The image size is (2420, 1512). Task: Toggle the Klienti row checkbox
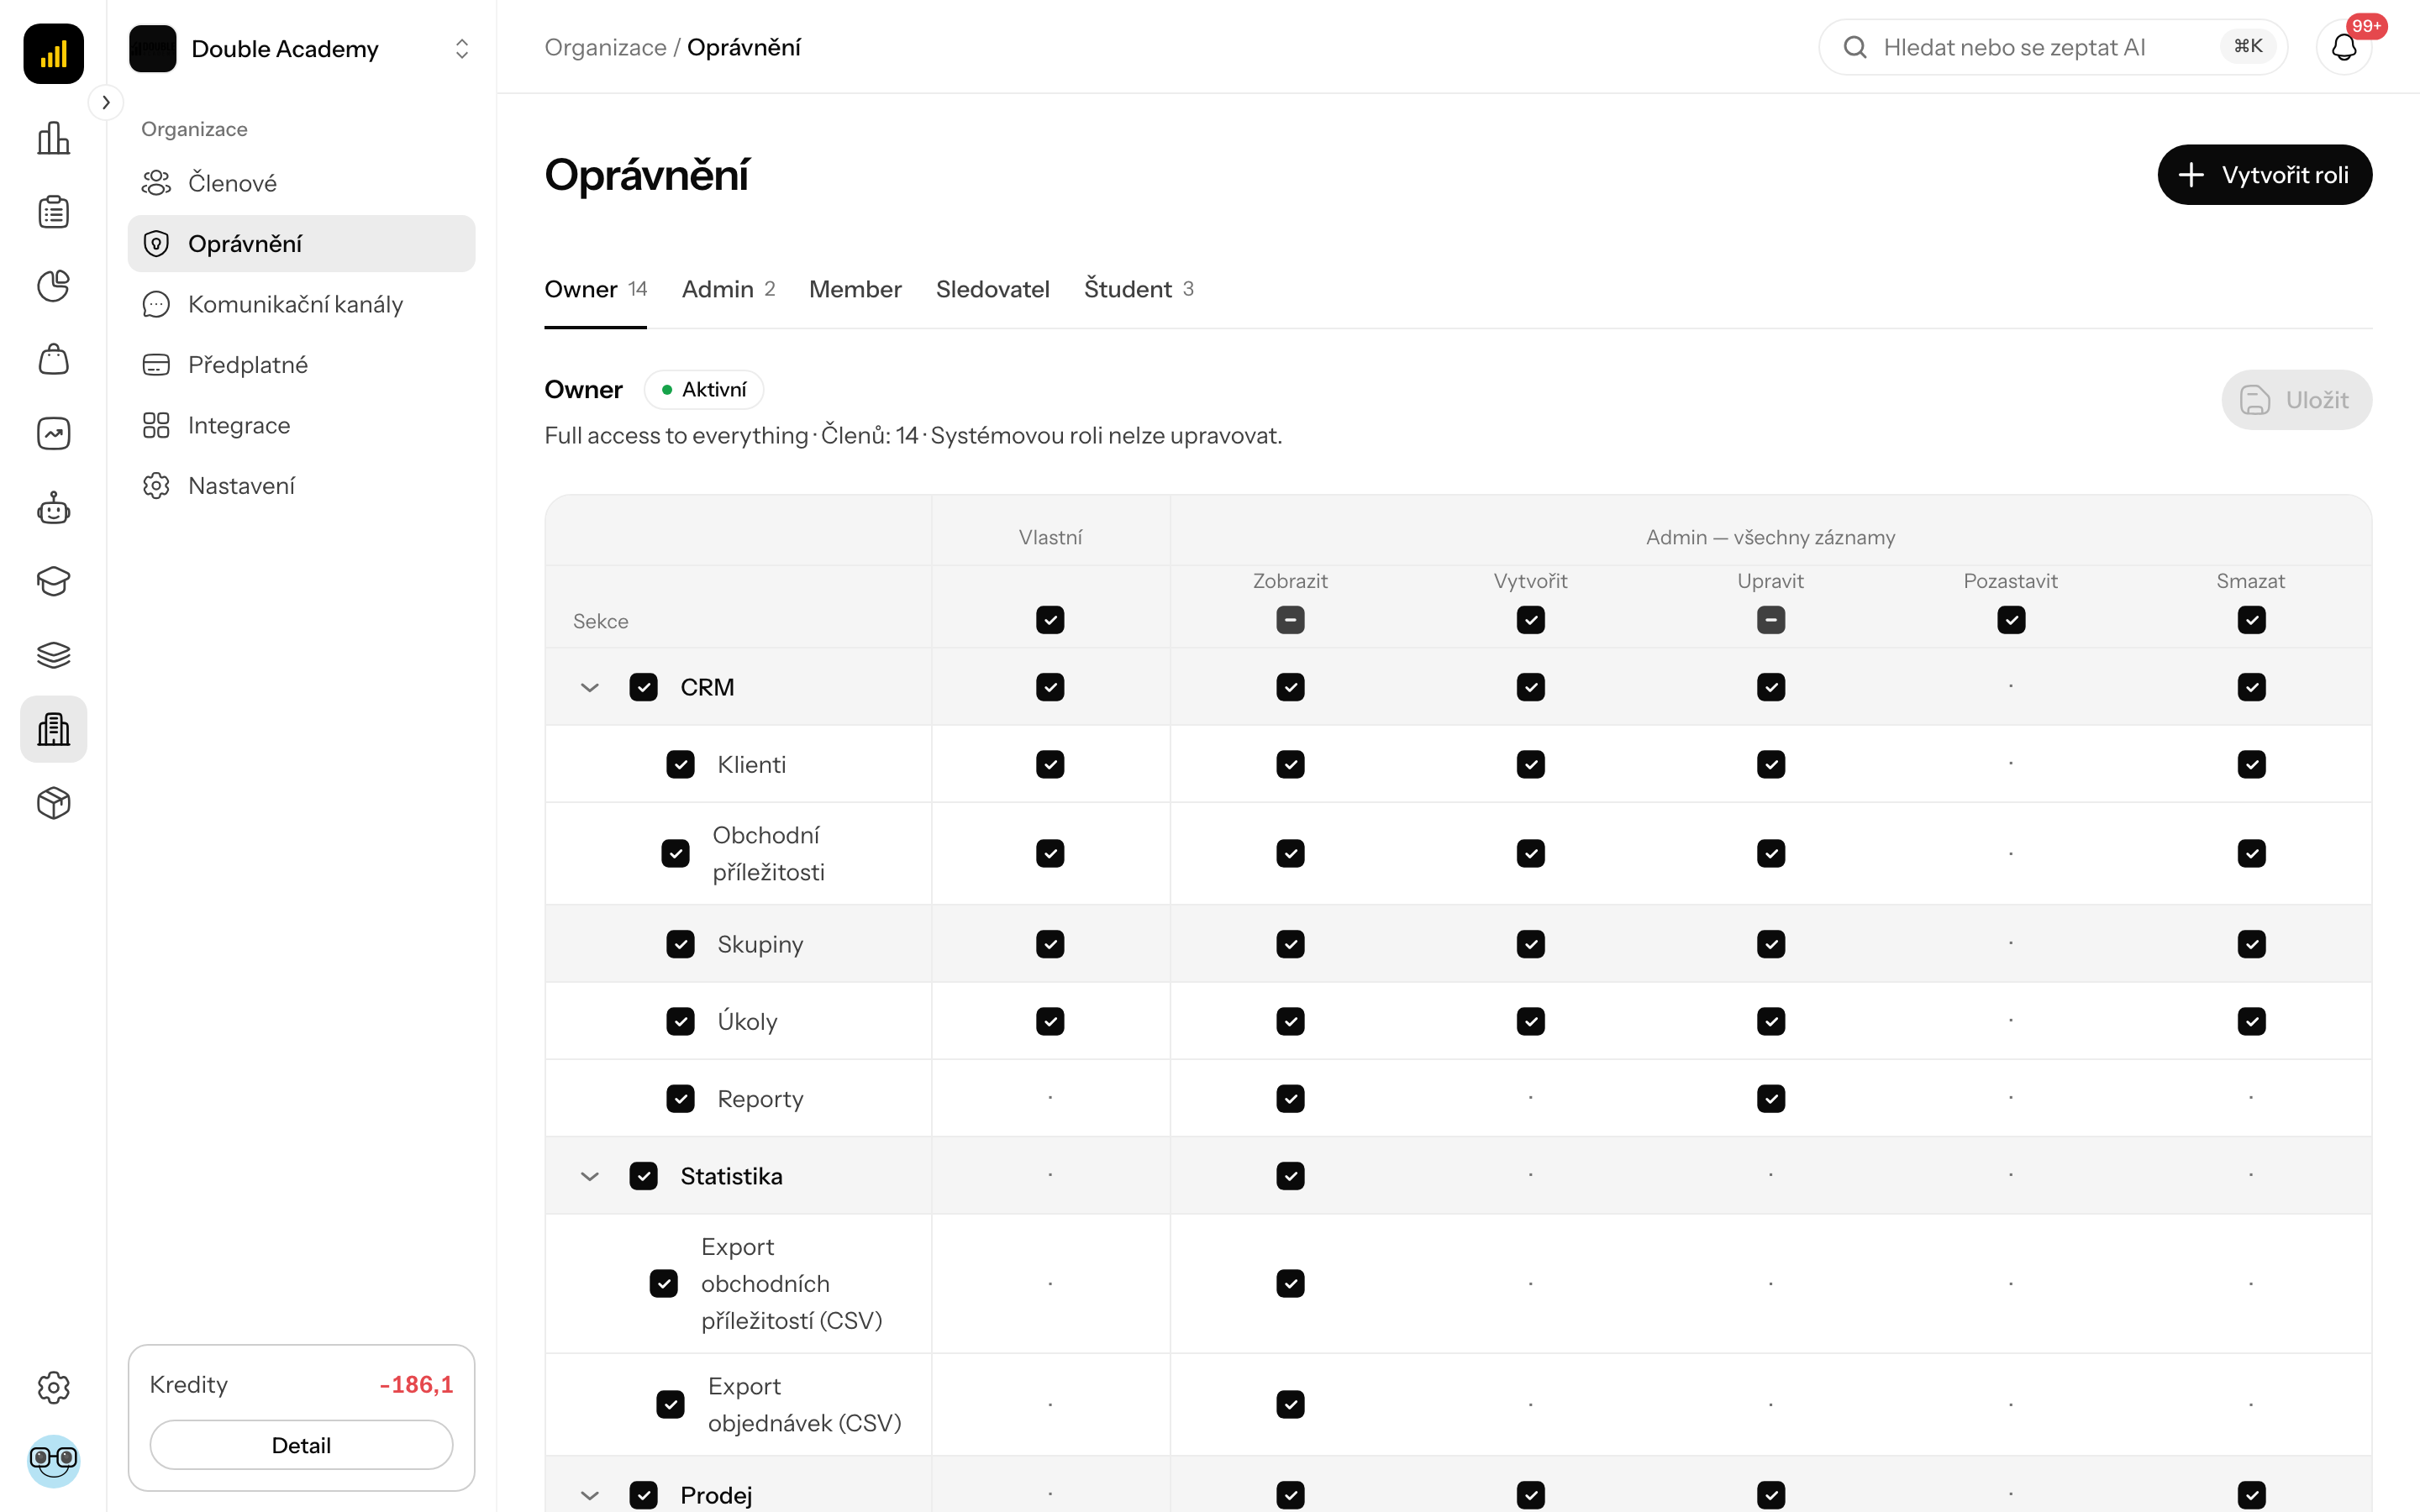click(680, 765)
